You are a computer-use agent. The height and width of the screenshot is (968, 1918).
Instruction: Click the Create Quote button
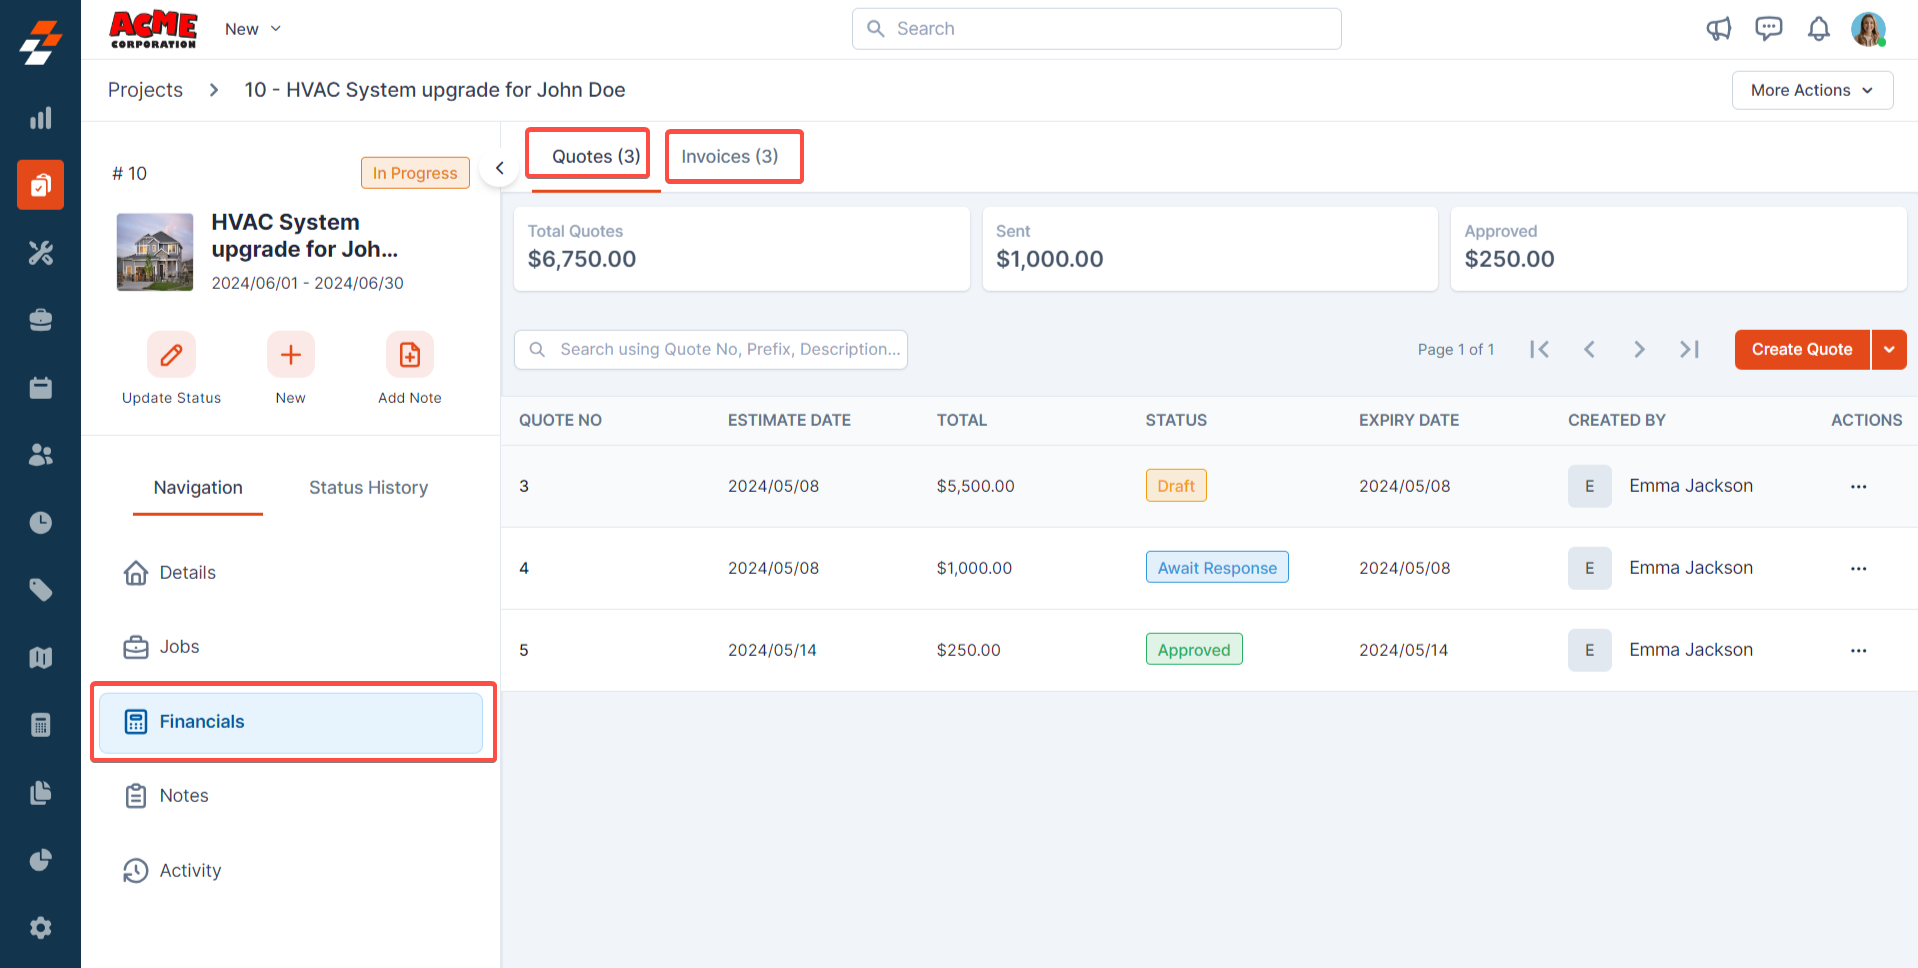[1801, 350]
